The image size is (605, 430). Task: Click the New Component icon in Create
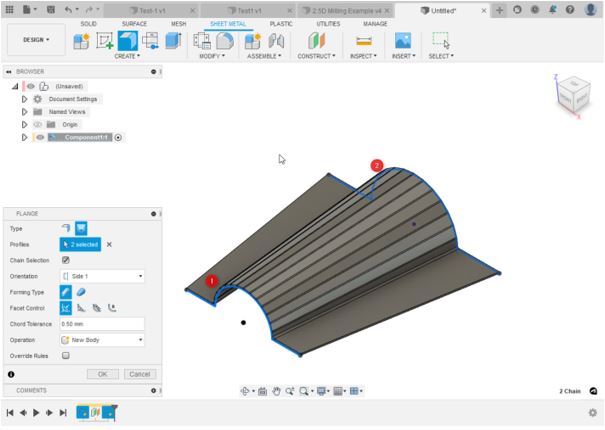[81, 41]
